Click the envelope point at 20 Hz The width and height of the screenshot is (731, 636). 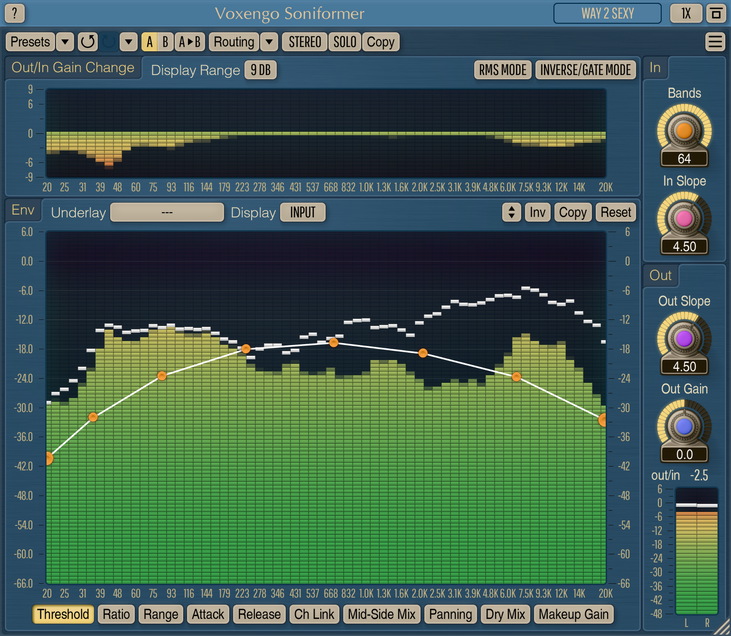coord(49,458)
